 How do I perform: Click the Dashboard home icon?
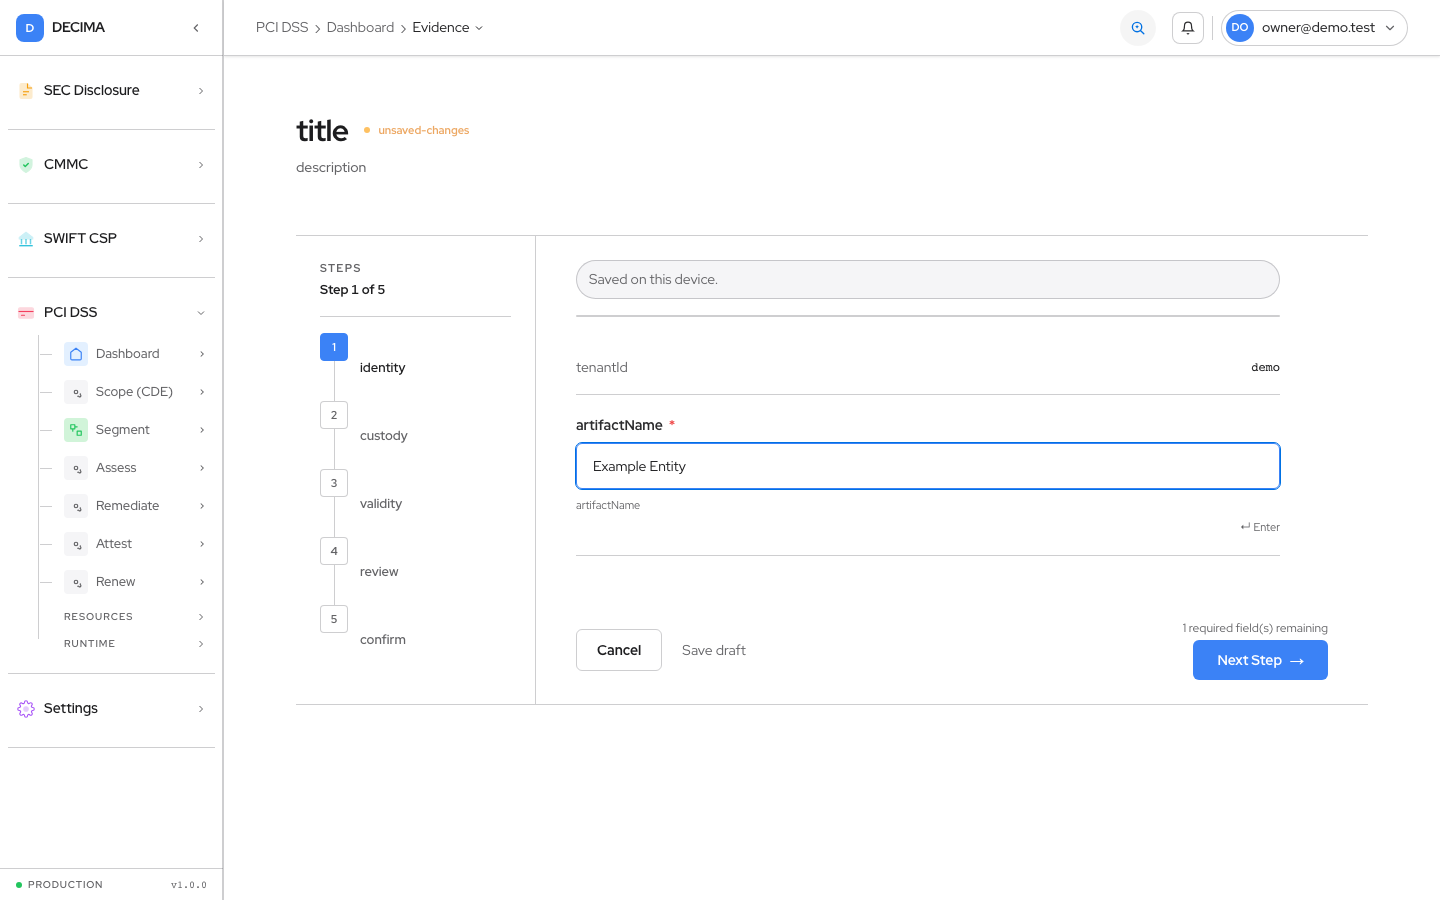coord(76,354)
